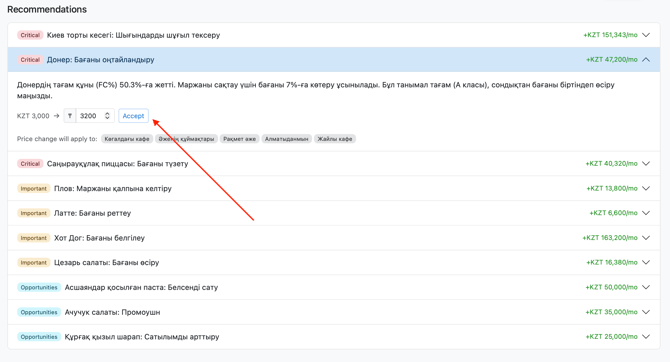Expand Асшаяндар қосылған паста chevron

click(x=646, y=287)
